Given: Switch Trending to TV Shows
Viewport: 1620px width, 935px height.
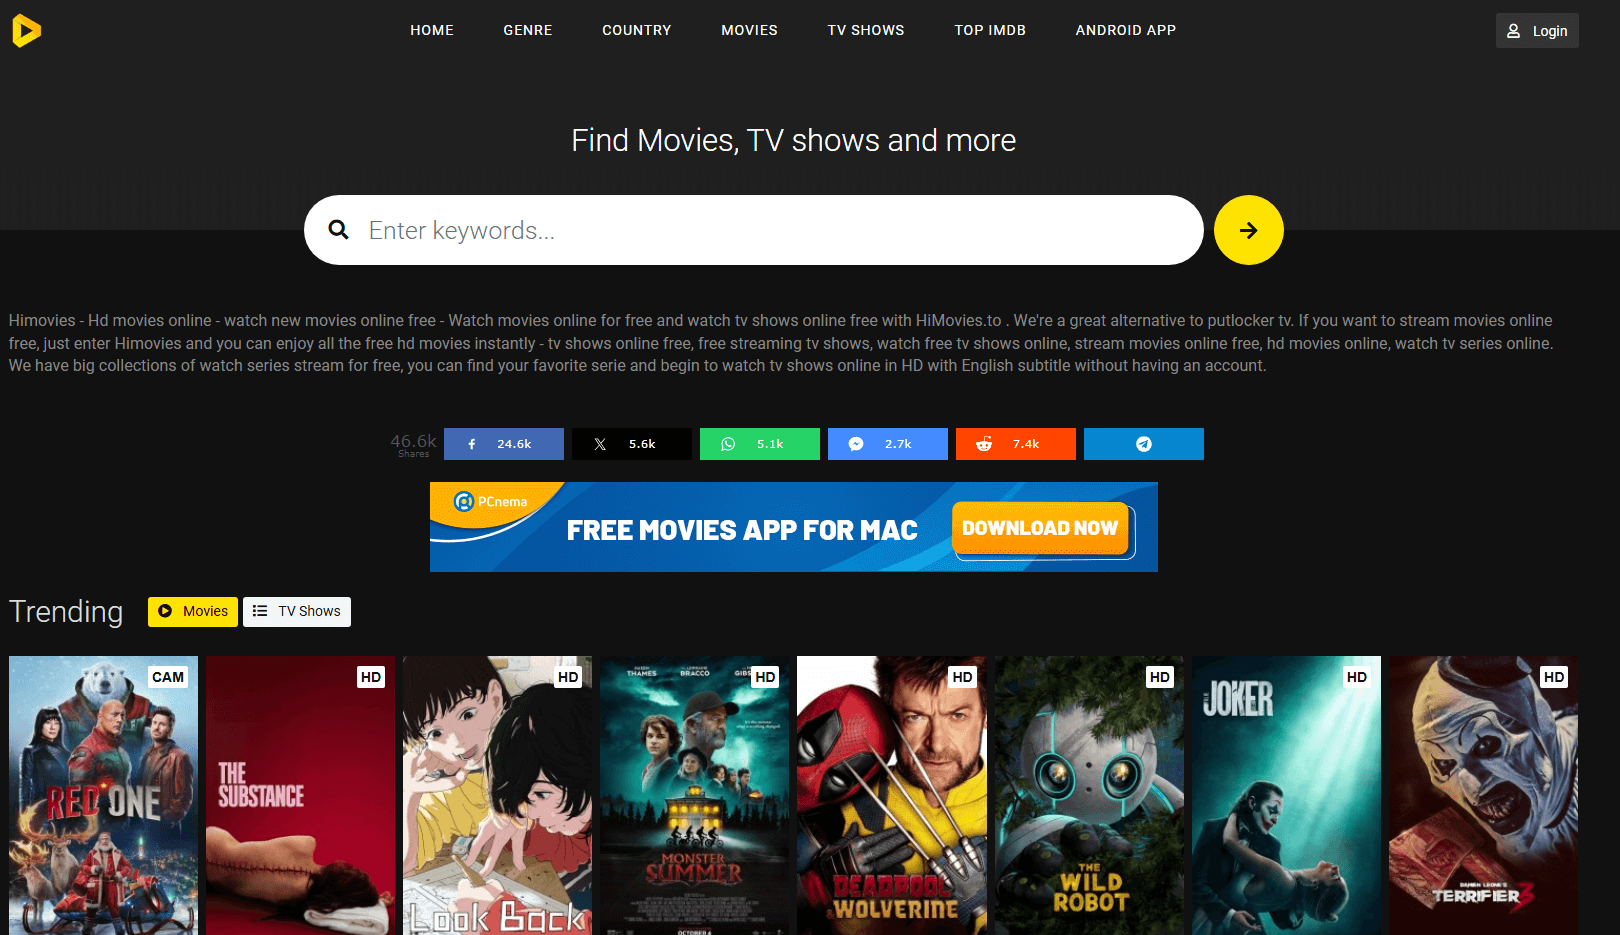Looking at the screenshot, I should tap(296, 612).
